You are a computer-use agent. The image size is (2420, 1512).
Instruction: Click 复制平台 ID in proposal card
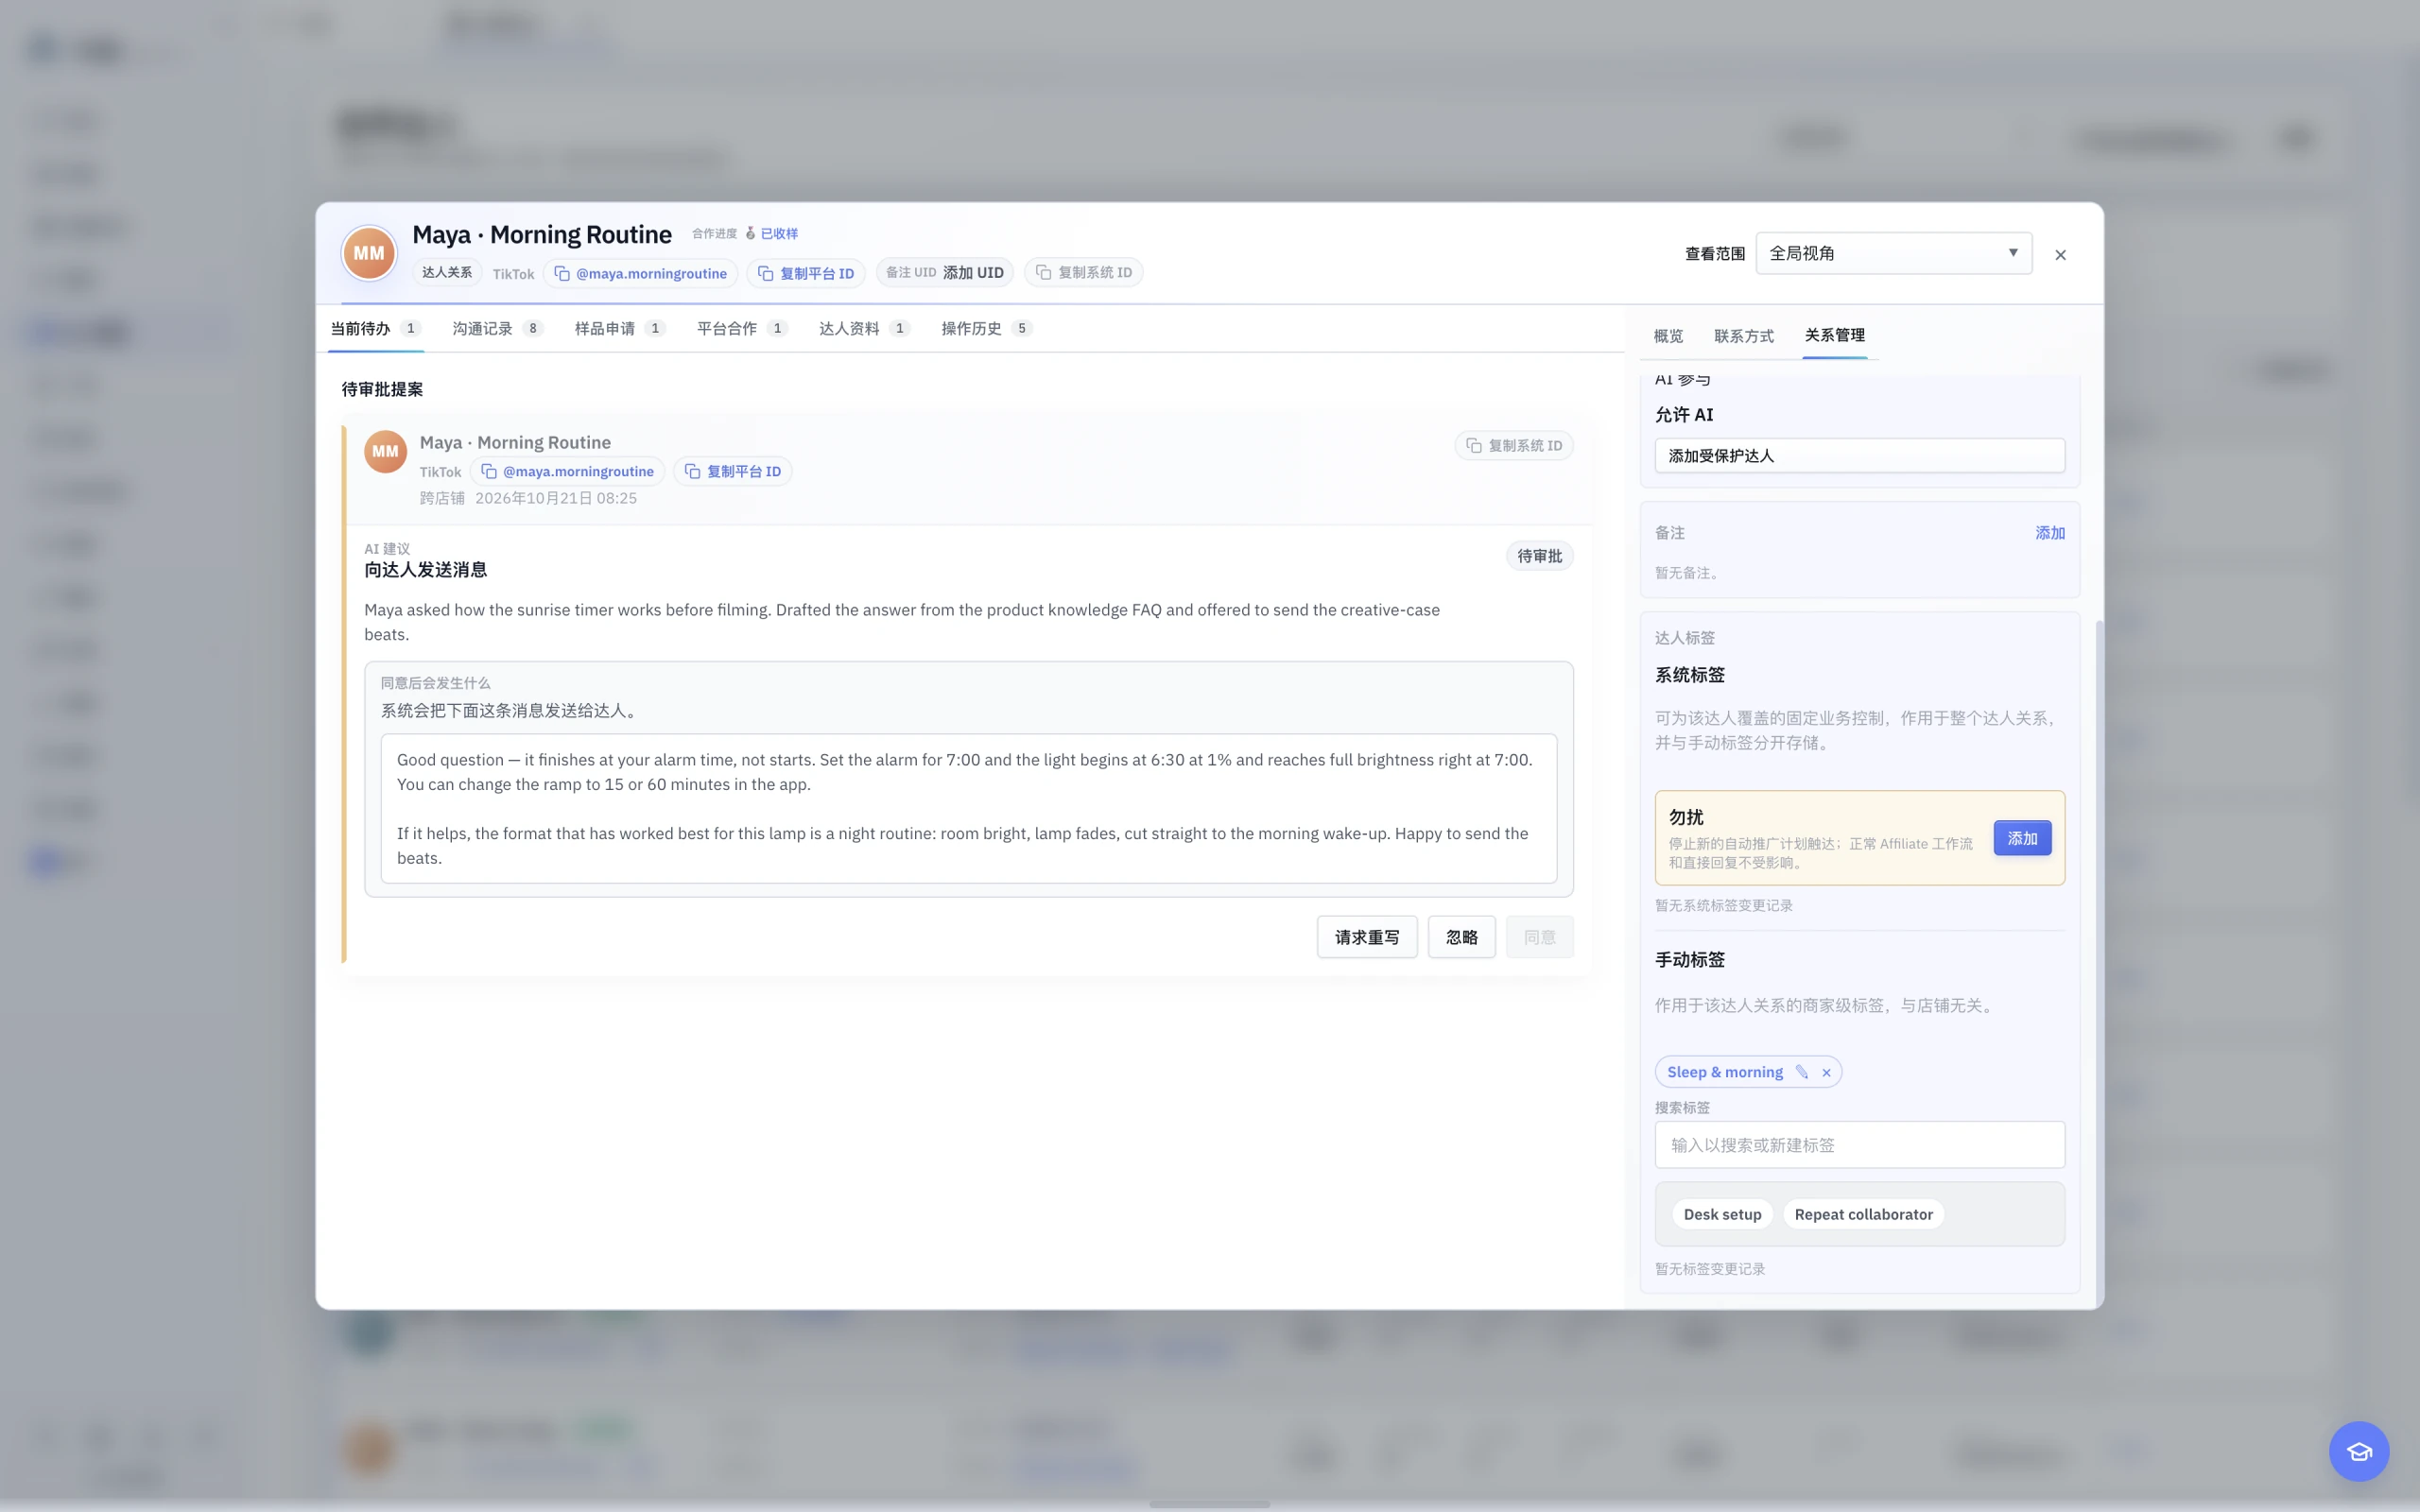(733, 471)
